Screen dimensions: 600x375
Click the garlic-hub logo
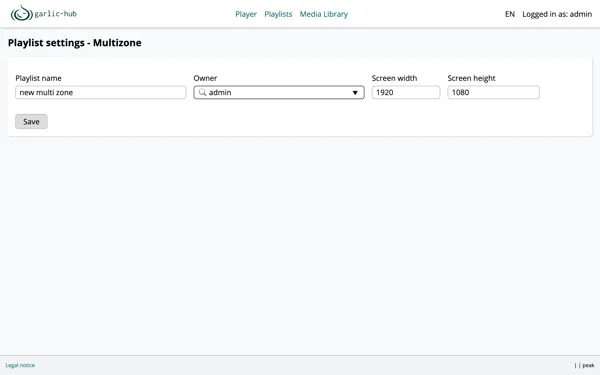coord(44,13)
